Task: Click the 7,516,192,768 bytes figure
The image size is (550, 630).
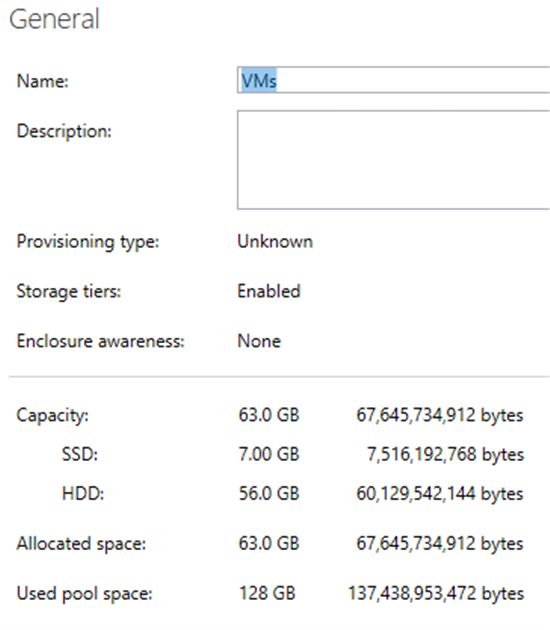Action: 446,454
